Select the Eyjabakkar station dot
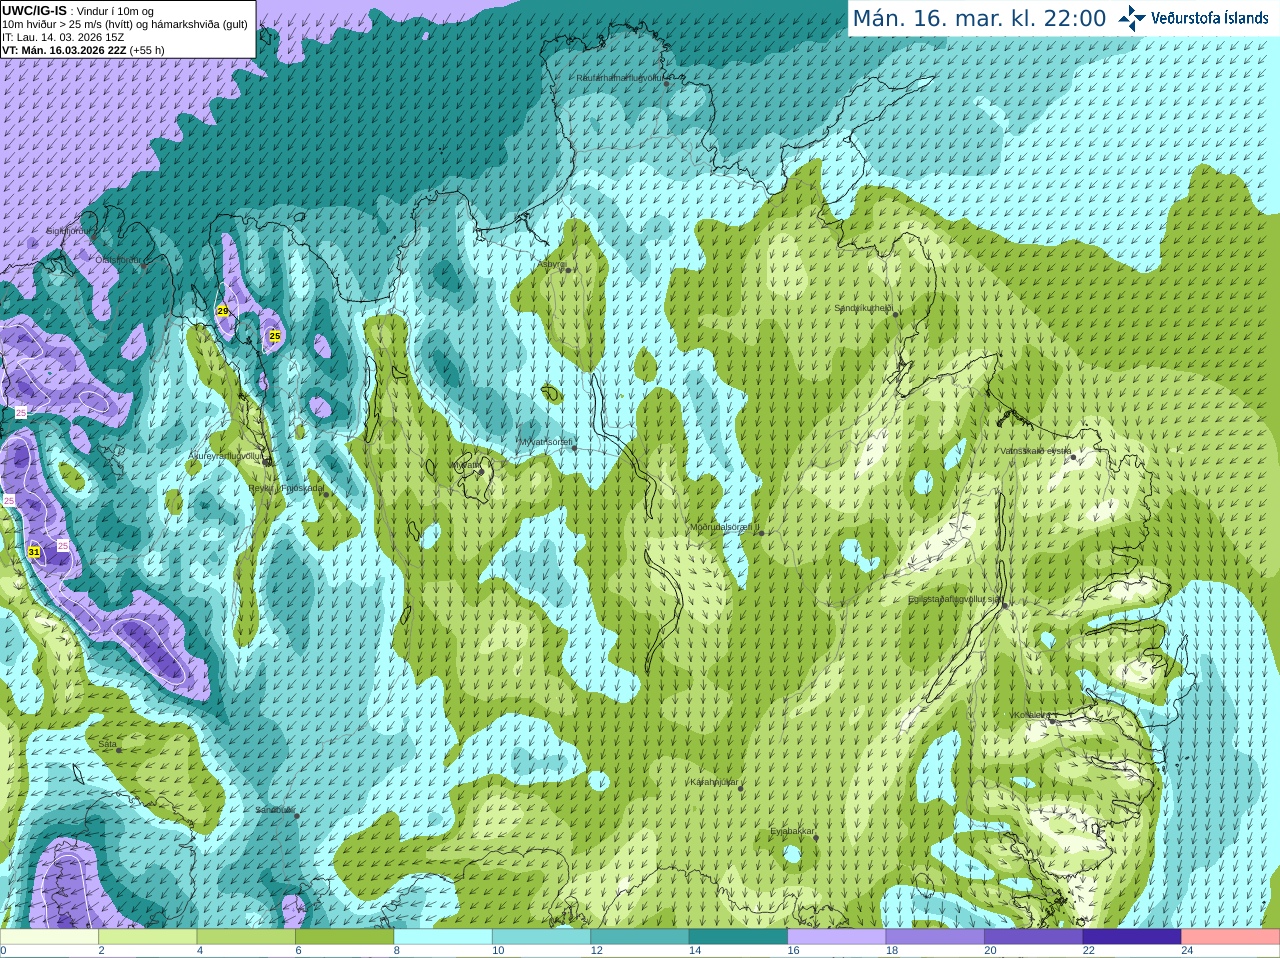This screenshot has height=958, width=1280. 816,838
